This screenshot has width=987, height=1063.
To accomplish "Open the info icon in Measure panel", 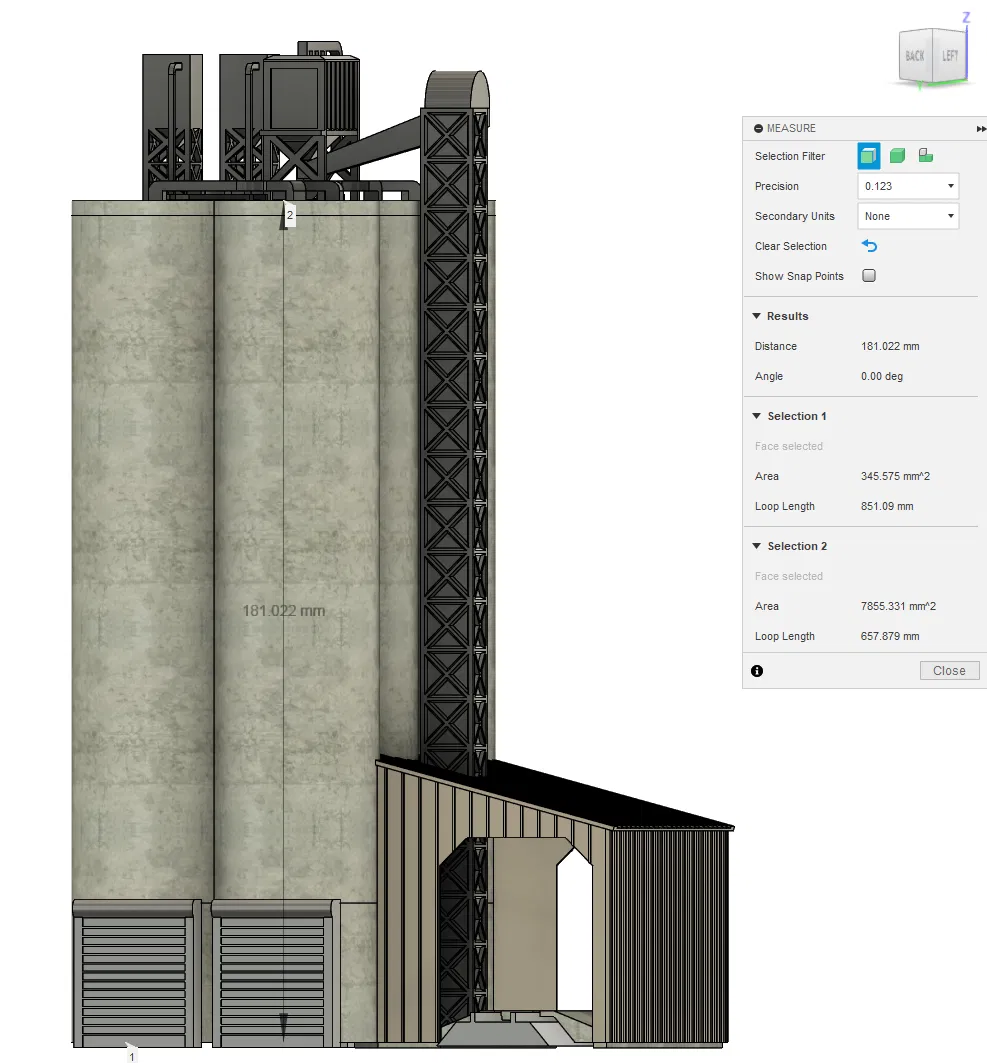I will tap(757, 671).
